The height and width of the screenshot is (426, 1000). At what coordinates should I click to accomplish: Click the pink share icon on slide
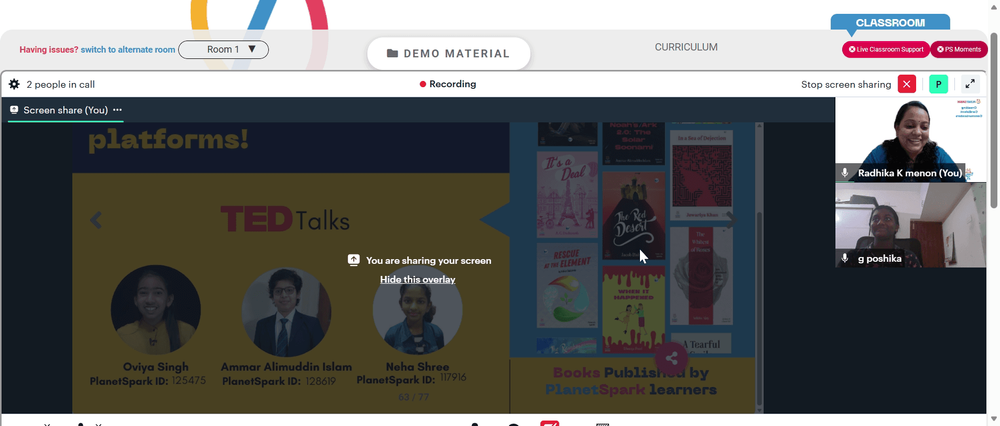pos(671,358)
